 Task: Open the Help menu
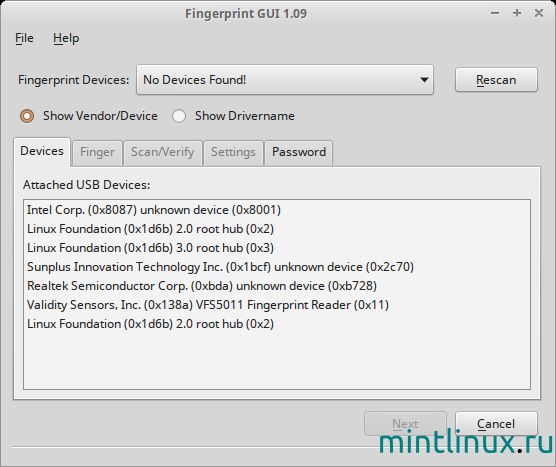click(66, 38)
